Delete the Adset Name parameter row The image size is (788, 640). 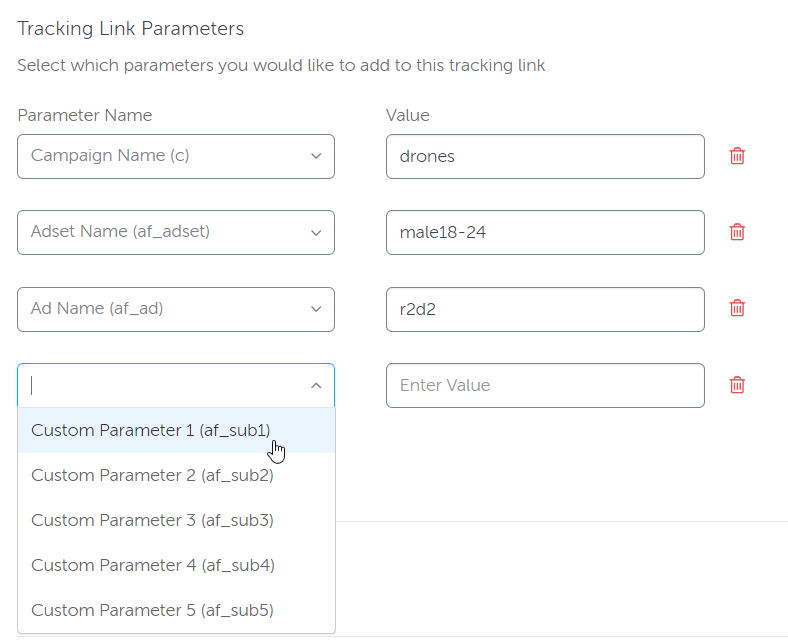(737, 232)
